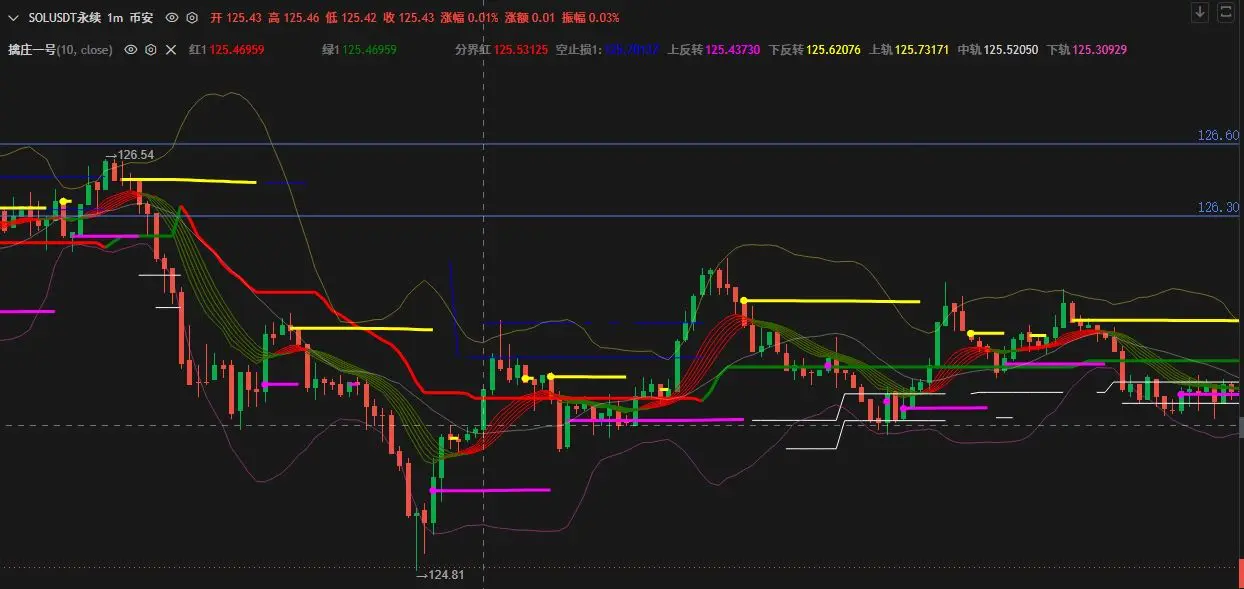The width and height of the screenshot is (1244, 589).
Task: Toggle visibility eye for SOLUSDT永续 series
Action: [x=171, y=18]
